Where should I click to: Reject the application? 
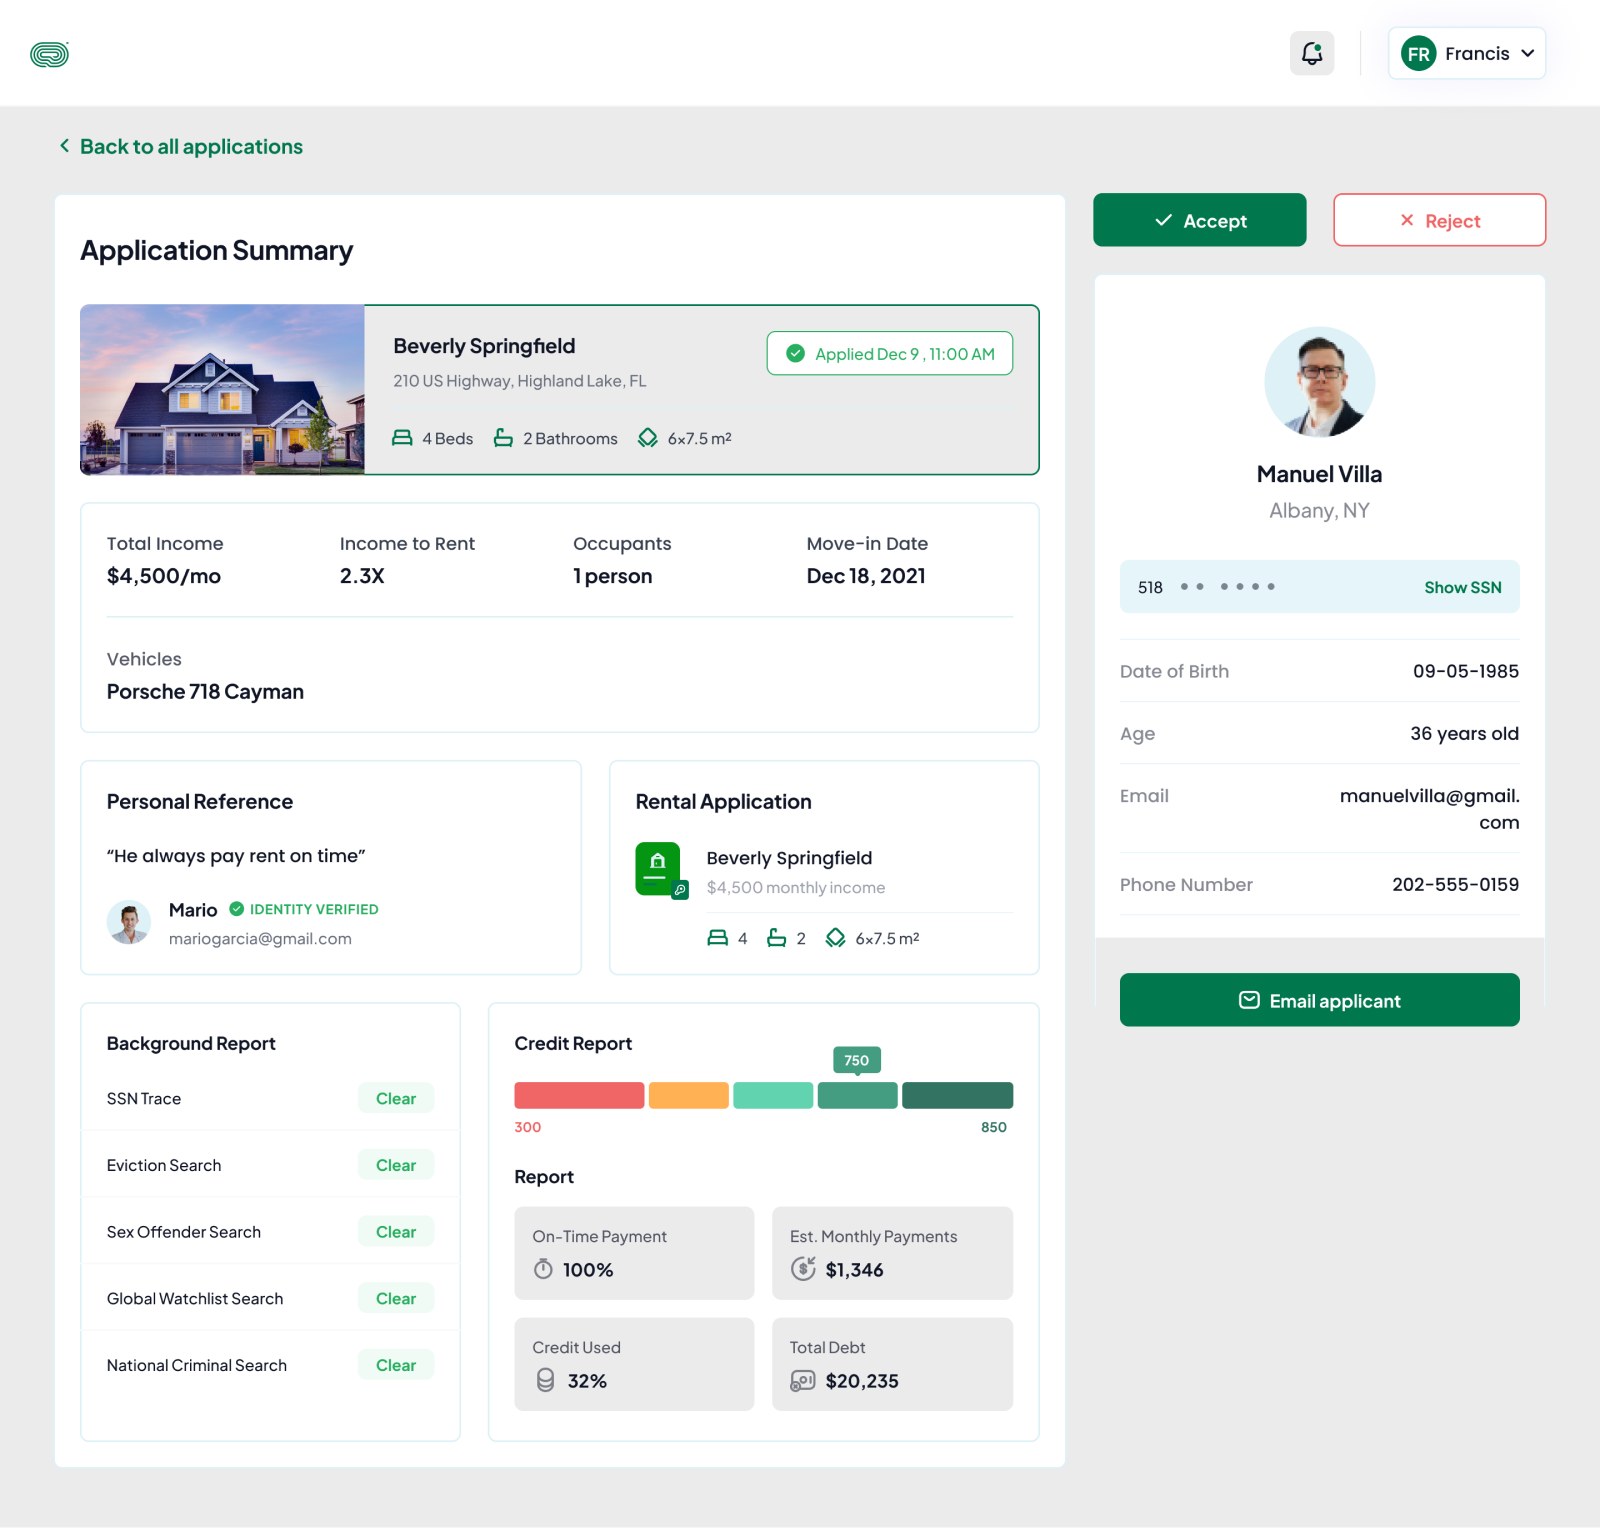point(1440,220)
